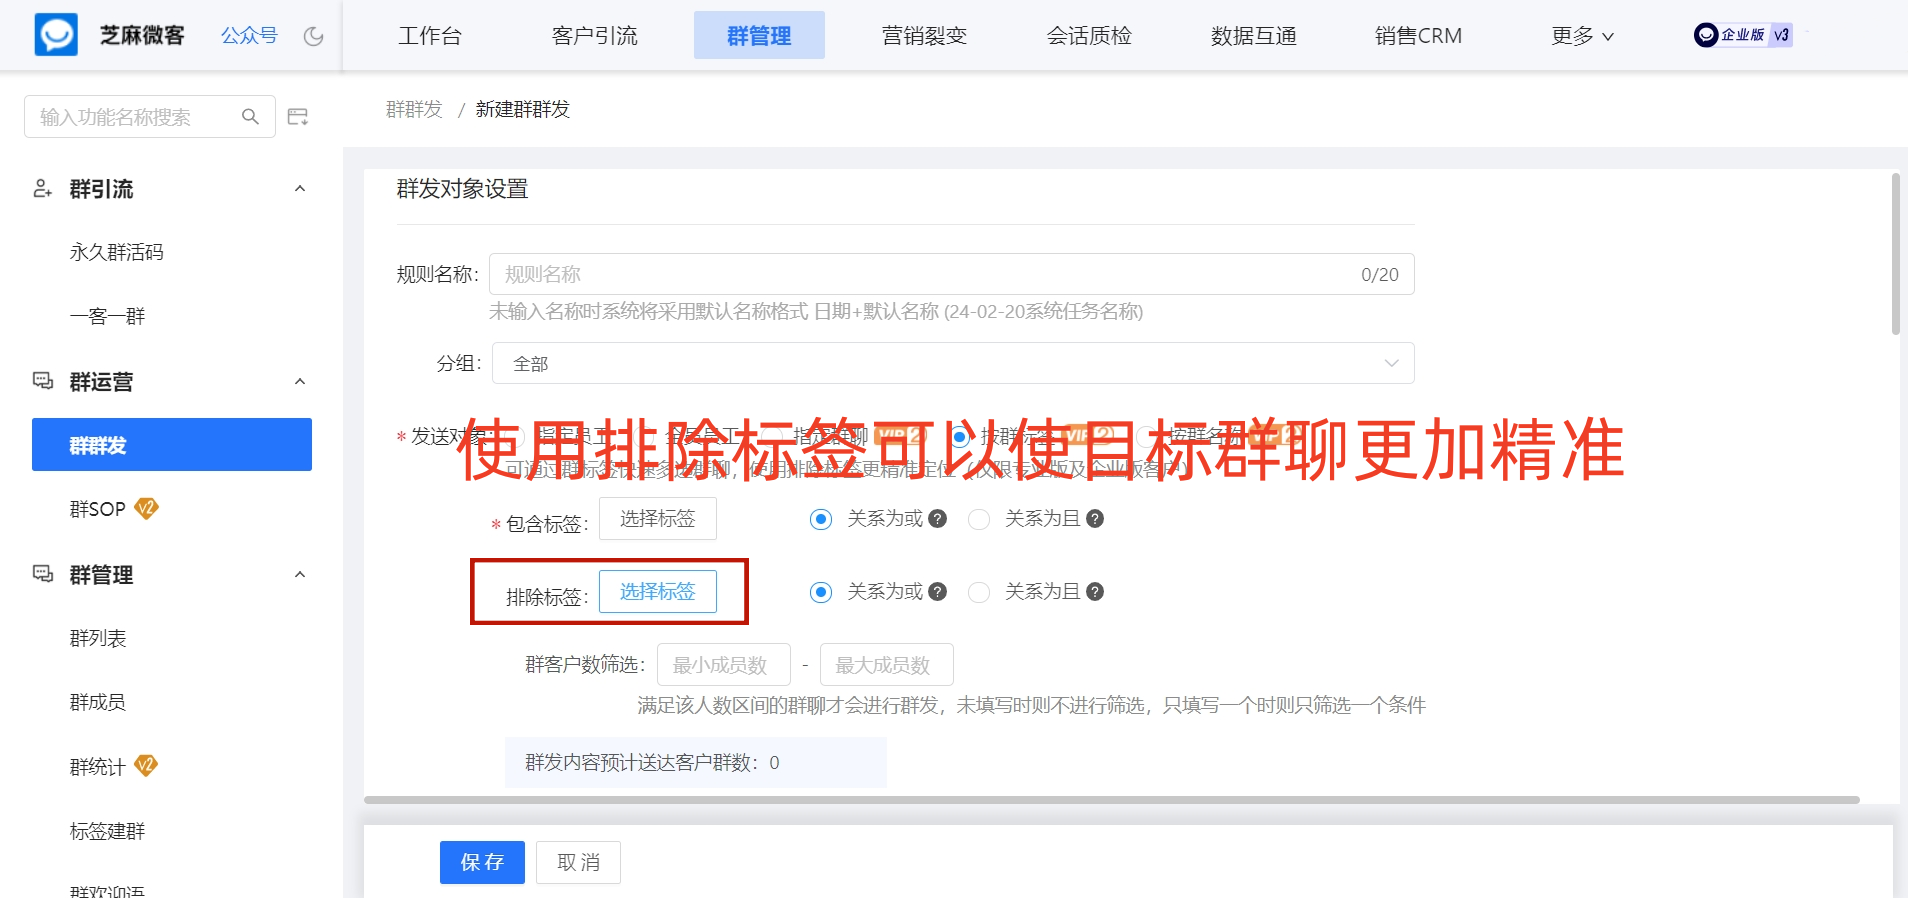Click the 群运营 chat icon
This screenshot has width=1908, height=898.
pyautogui.click(x=43, y=381)
